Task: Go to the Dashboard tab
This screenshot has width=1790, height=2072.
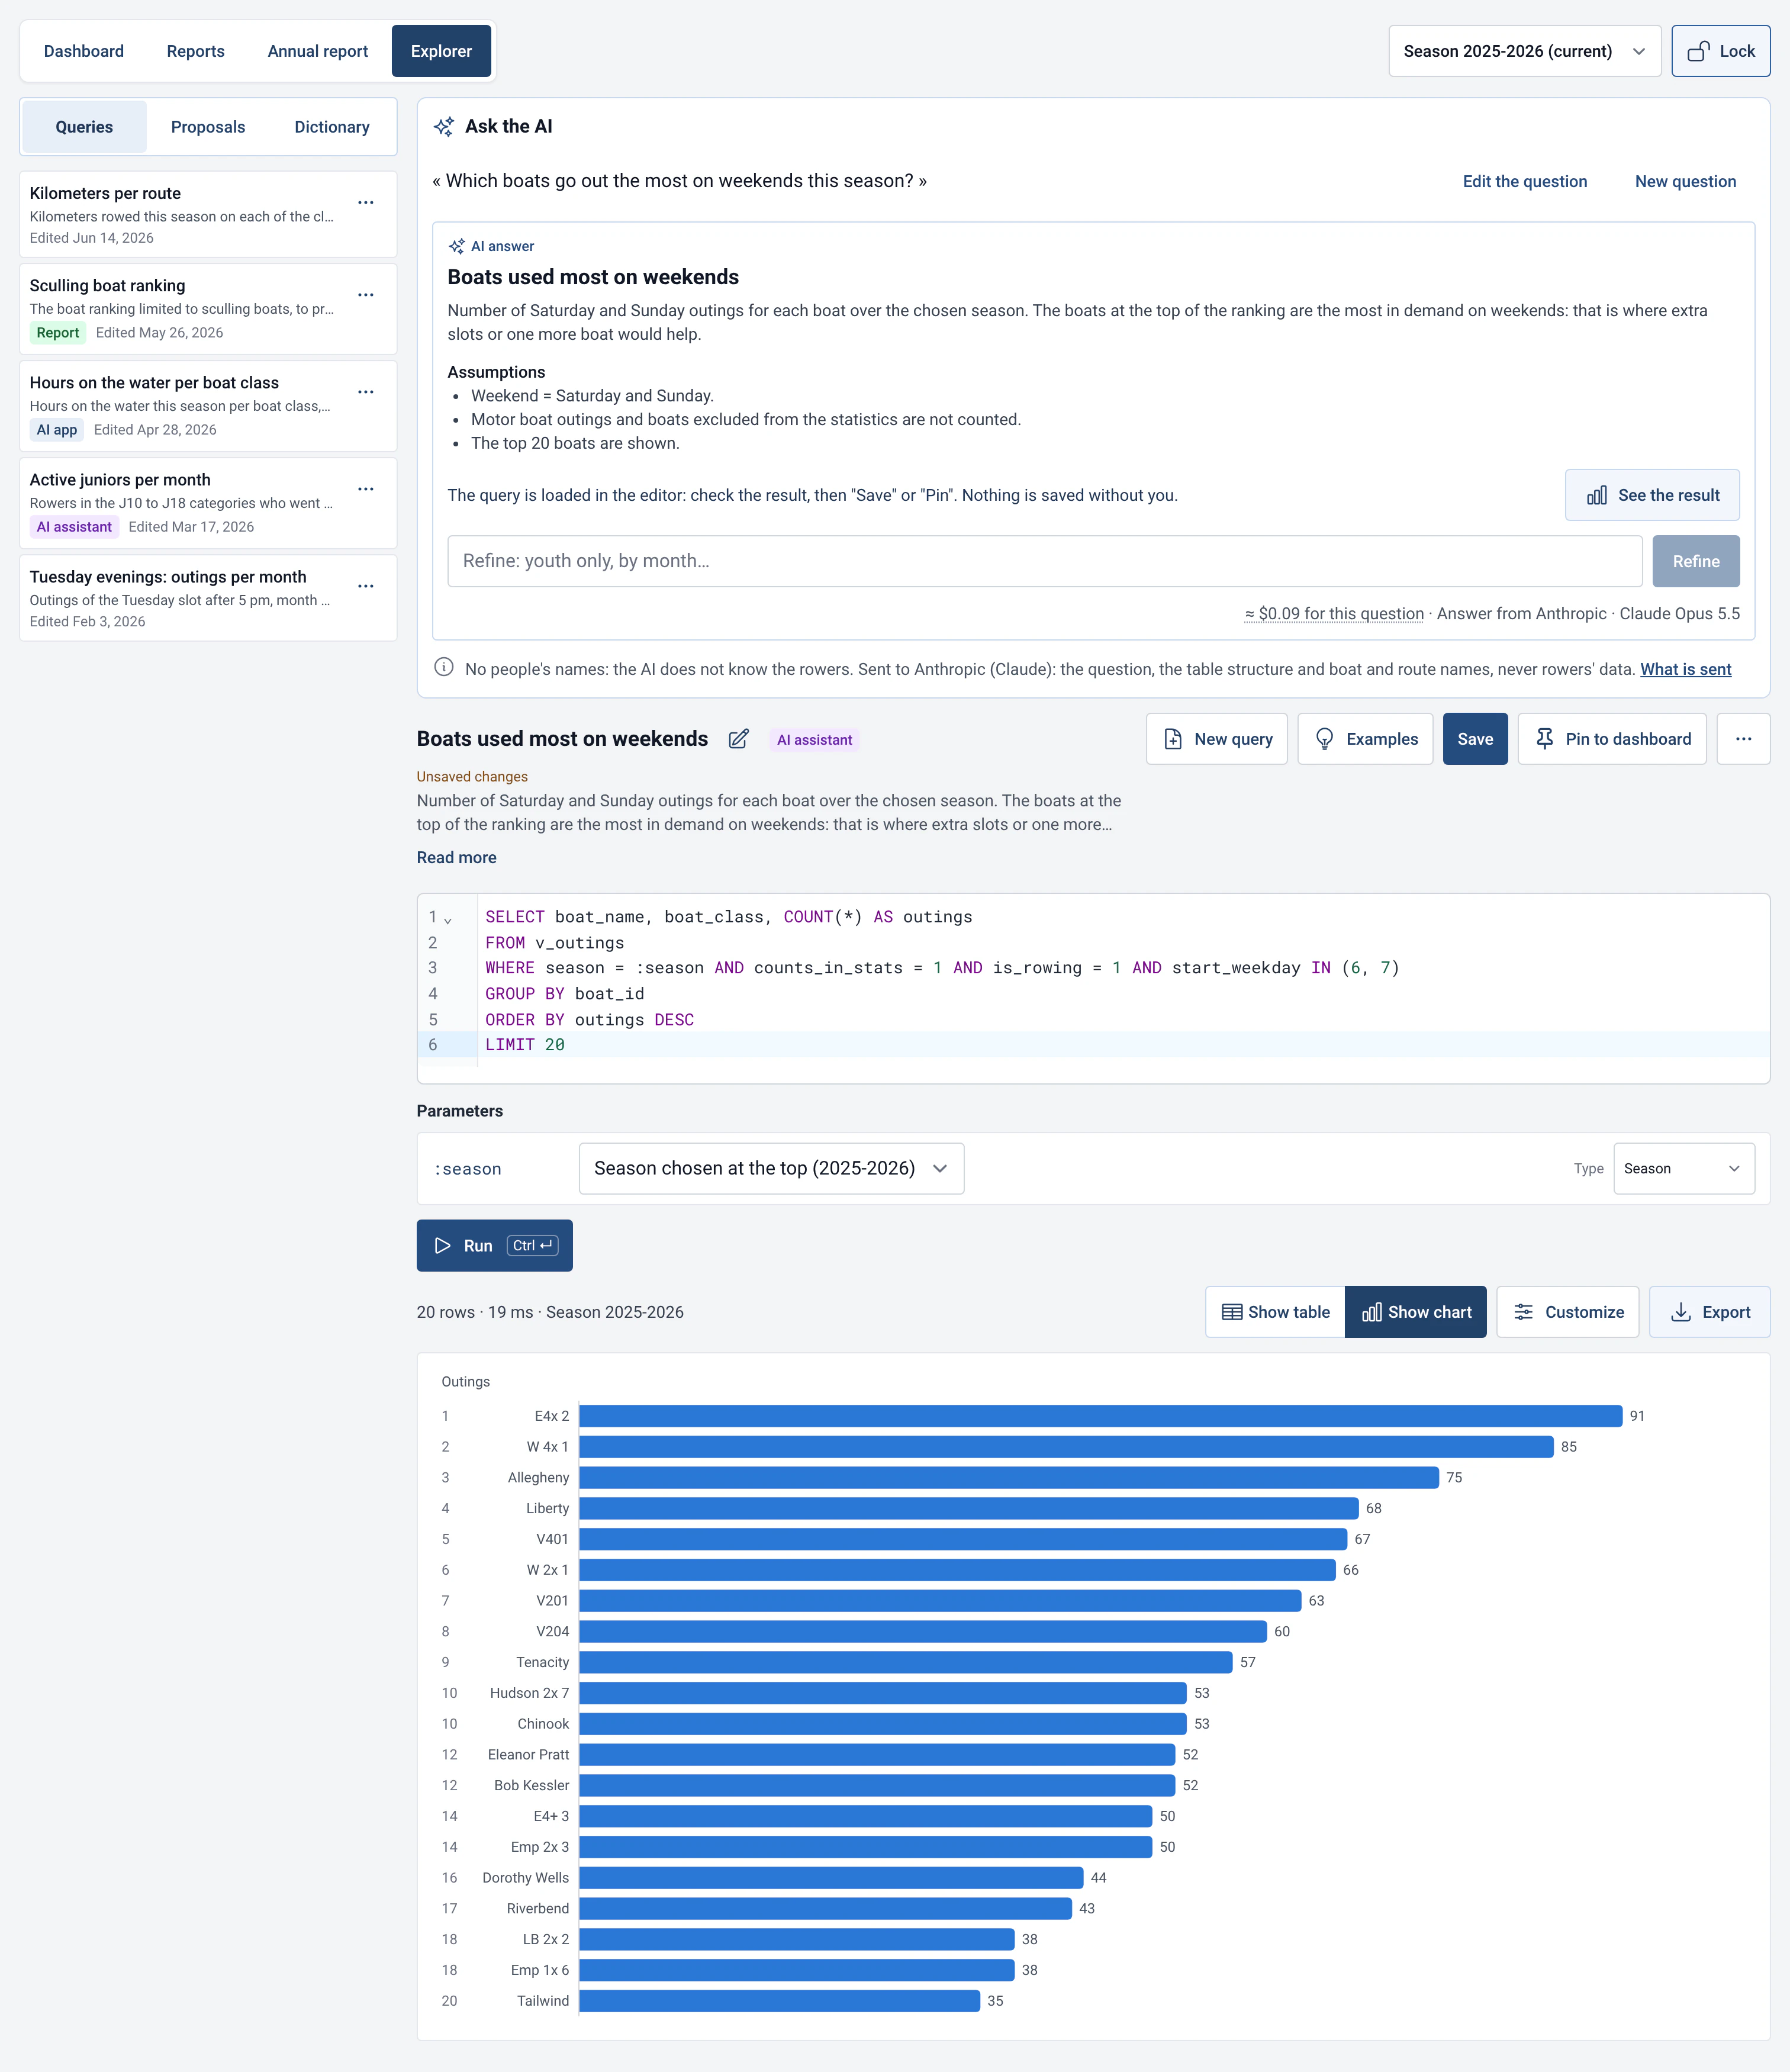Action: [x=84, y=51]
